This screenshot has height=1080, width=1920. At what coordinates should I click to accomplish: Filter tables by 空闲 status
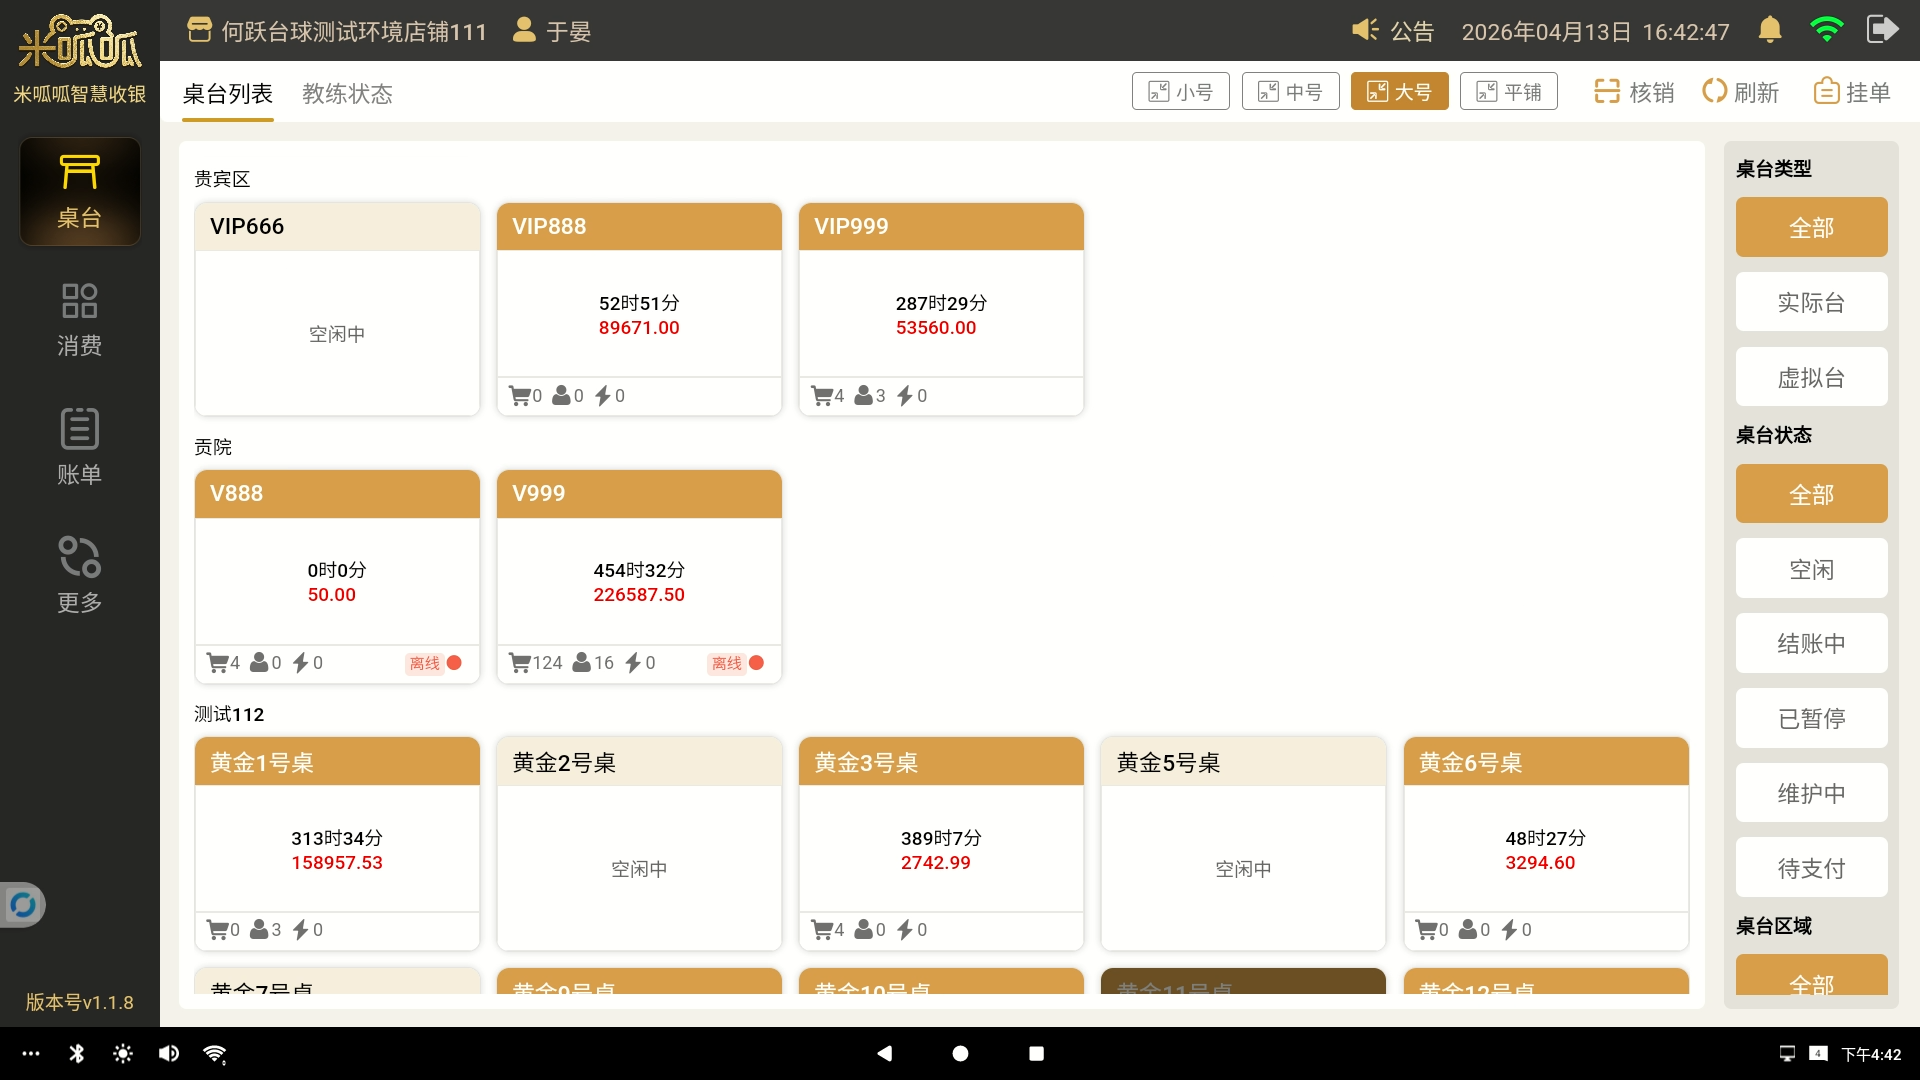[1811, 569]
